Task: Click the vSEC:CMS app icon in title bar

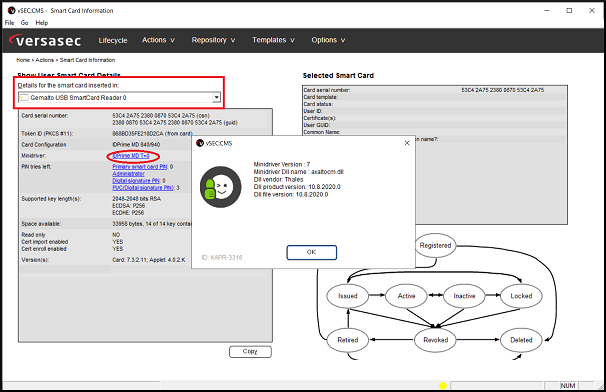Action: [x=12, y=10]
